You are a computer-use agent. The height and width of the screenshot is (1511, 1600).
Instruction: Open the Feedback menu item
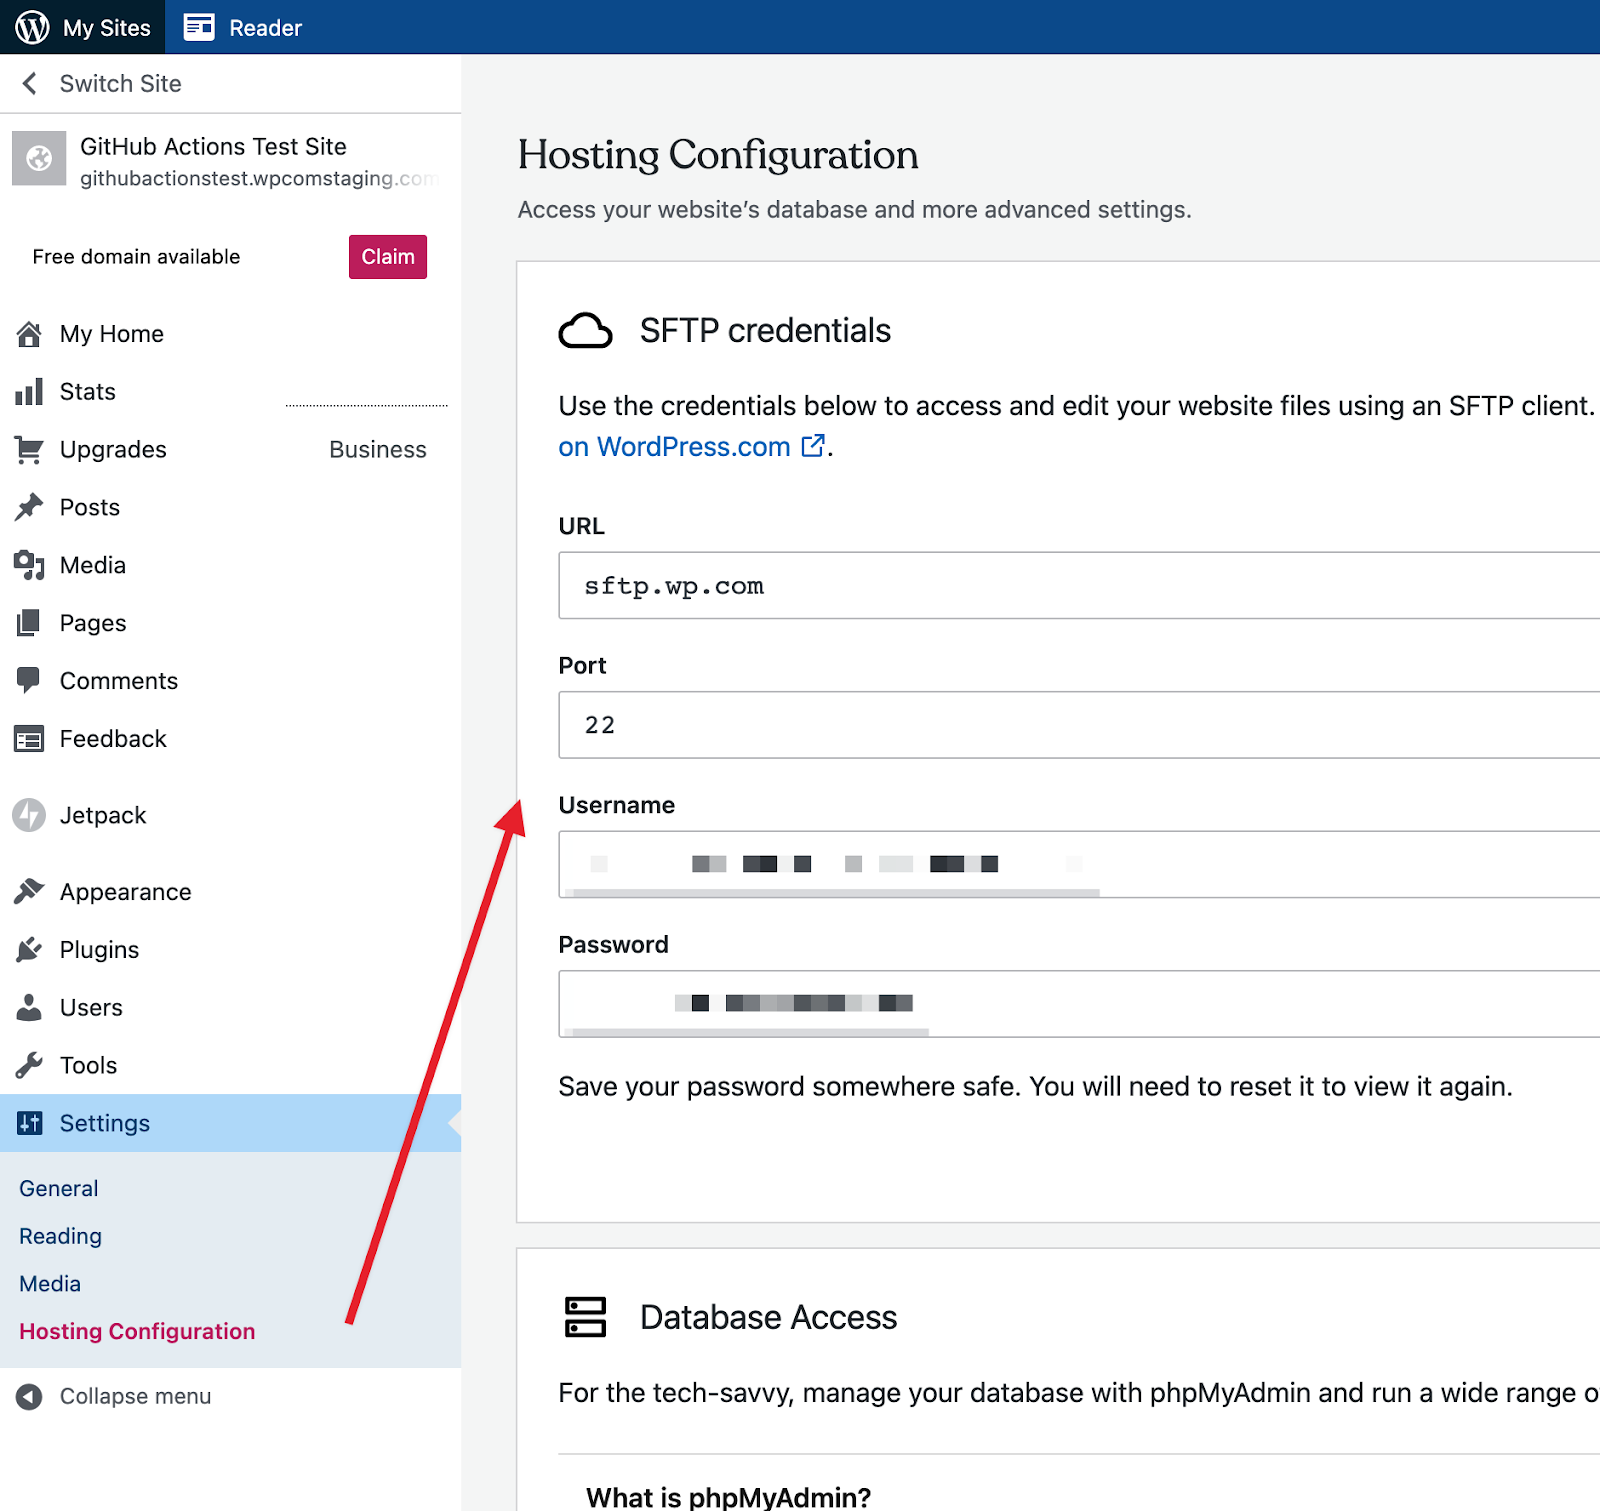(230, 739)
